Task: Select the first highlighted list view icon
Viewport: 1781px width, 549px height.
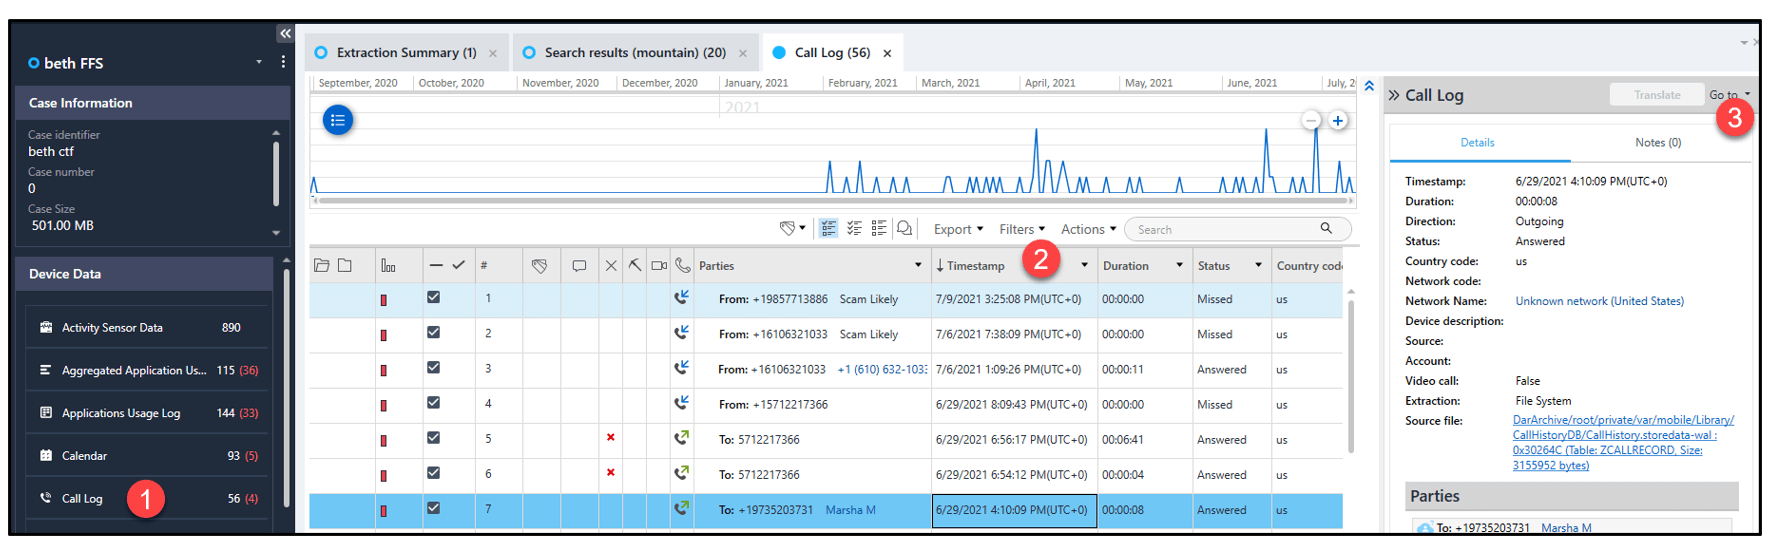Action: point(829,229)
